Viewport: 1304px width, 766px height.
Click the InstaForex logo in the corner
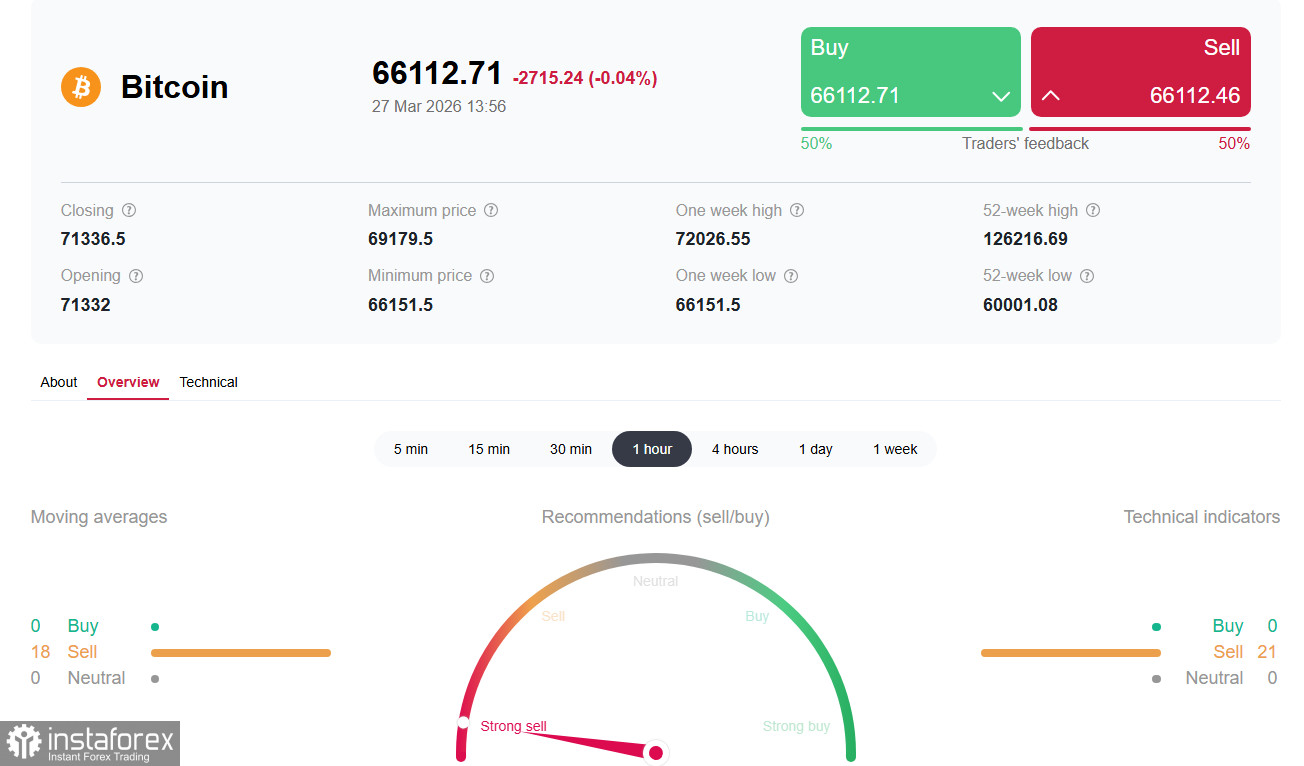pos(90,743)
